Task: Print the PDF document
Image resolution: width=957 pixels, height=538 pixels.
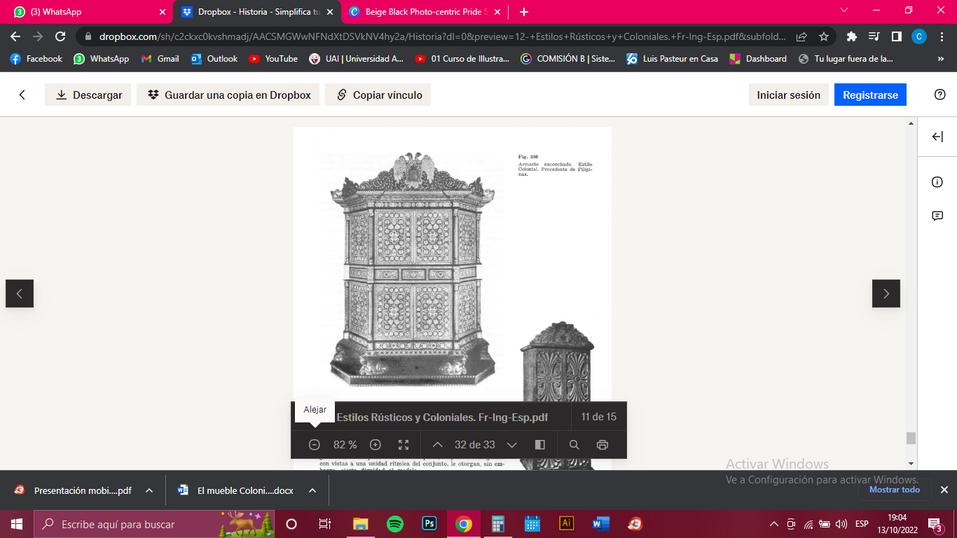Action: pyautogui.click(x=602, y=445)
